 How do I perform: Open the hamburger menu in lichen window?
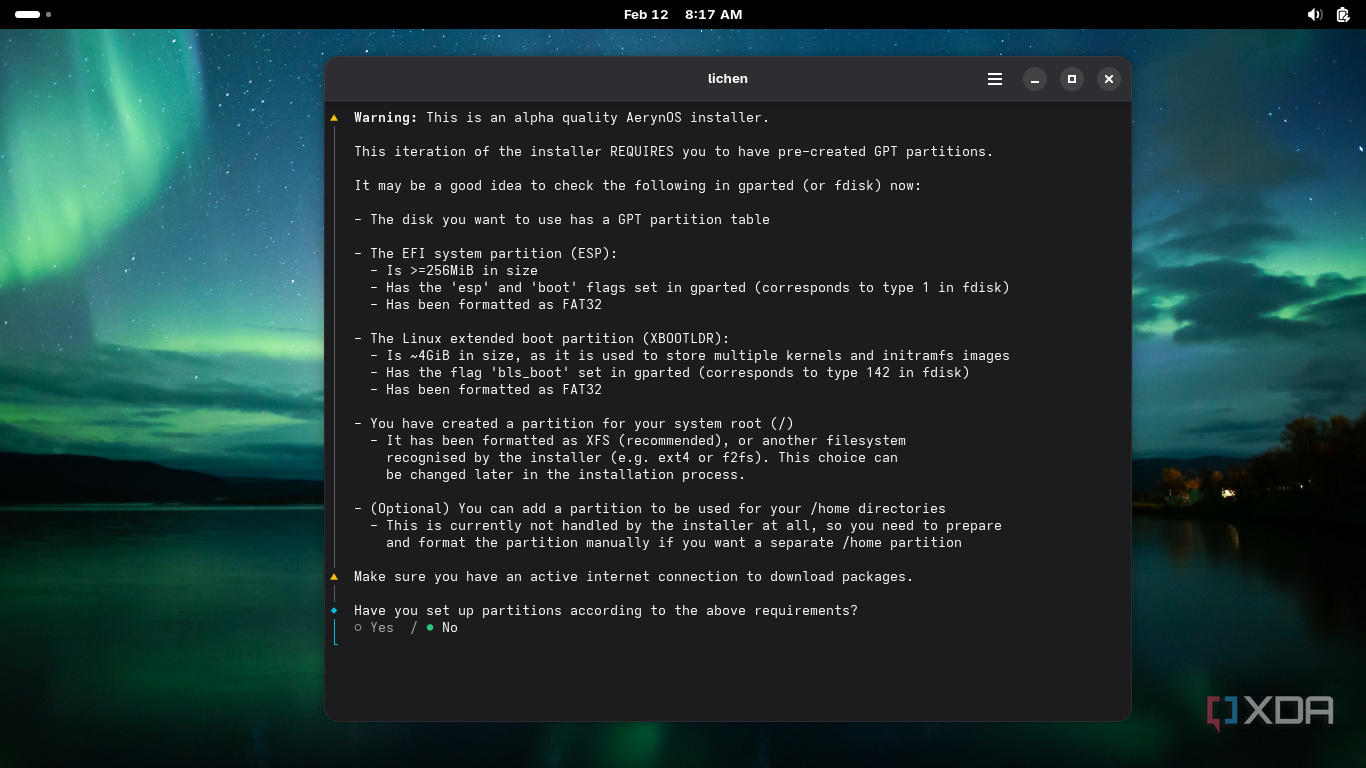[x=994, y=79]
